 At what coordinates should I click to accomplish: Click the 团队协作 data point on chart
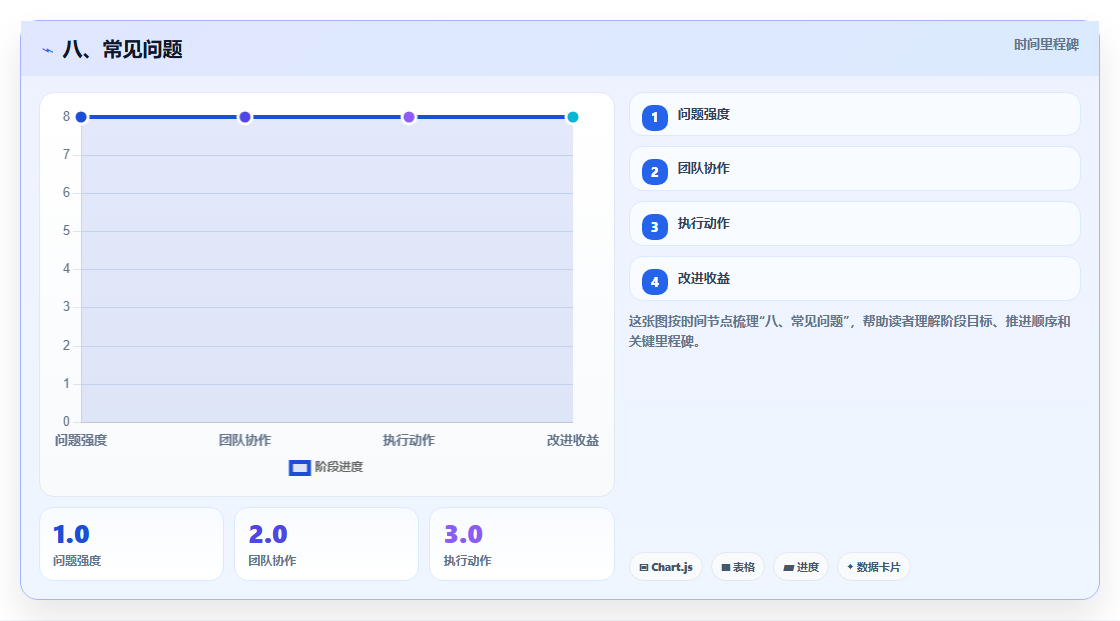point(245,117)
